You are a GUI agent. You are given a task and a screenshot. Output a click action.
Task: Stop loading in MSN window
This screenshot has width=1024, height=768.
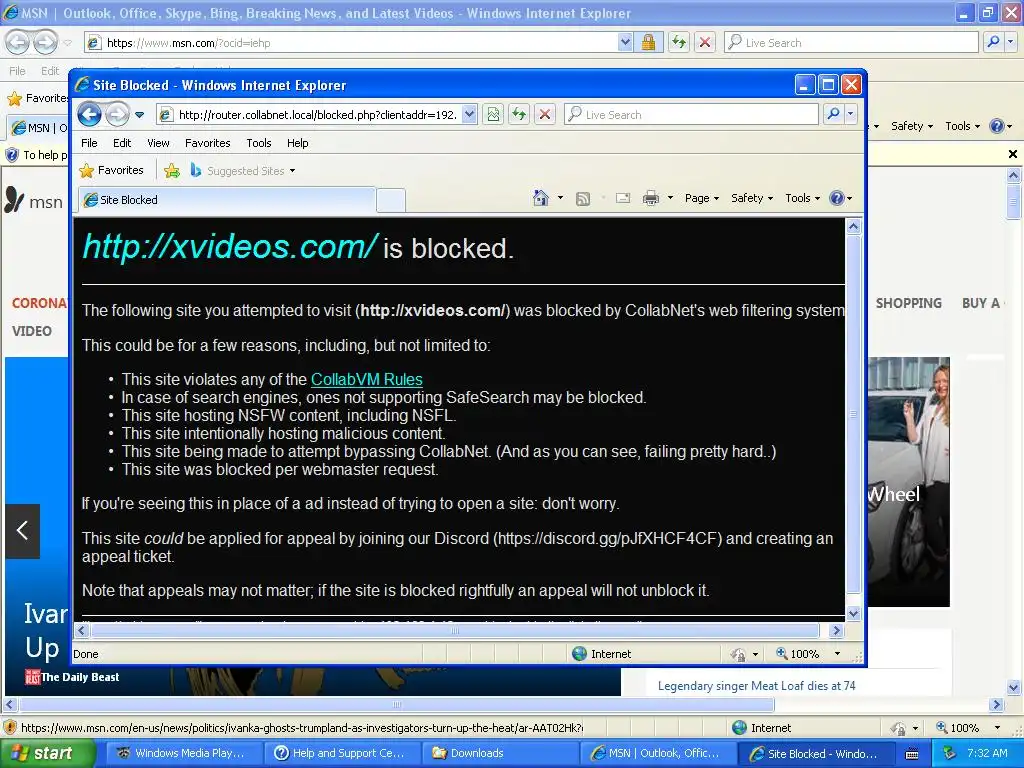[x=705, y=43]
